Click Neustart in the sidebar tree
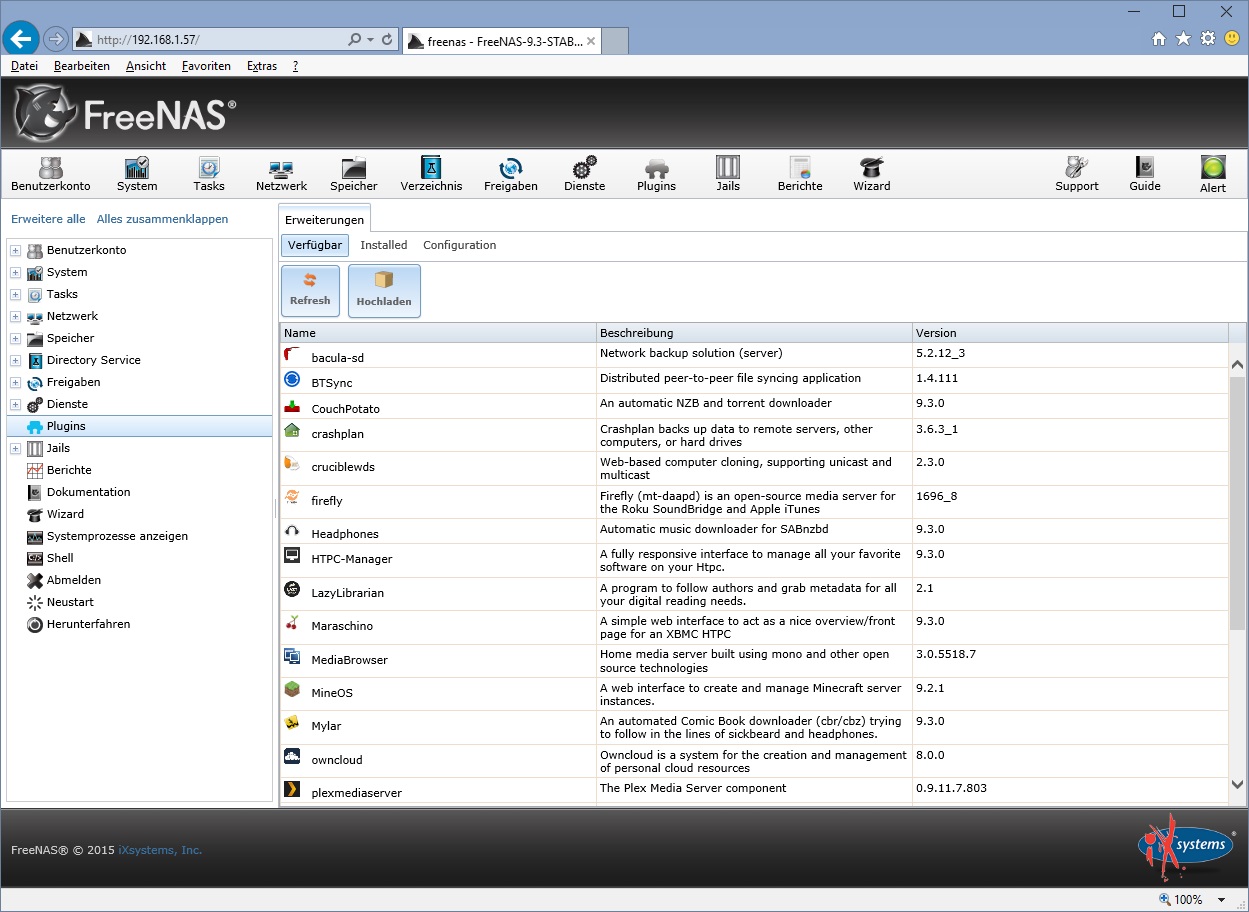 [x=70, y=602]
